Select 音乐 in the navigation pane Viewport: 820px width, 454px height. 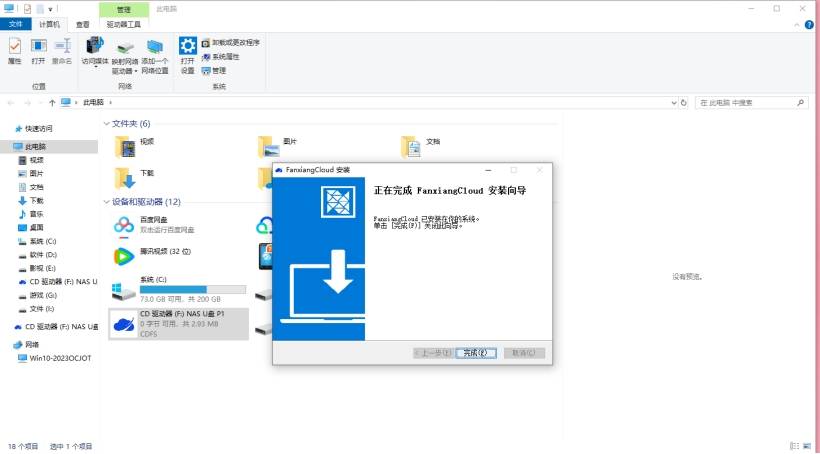(x=36, y=214)
